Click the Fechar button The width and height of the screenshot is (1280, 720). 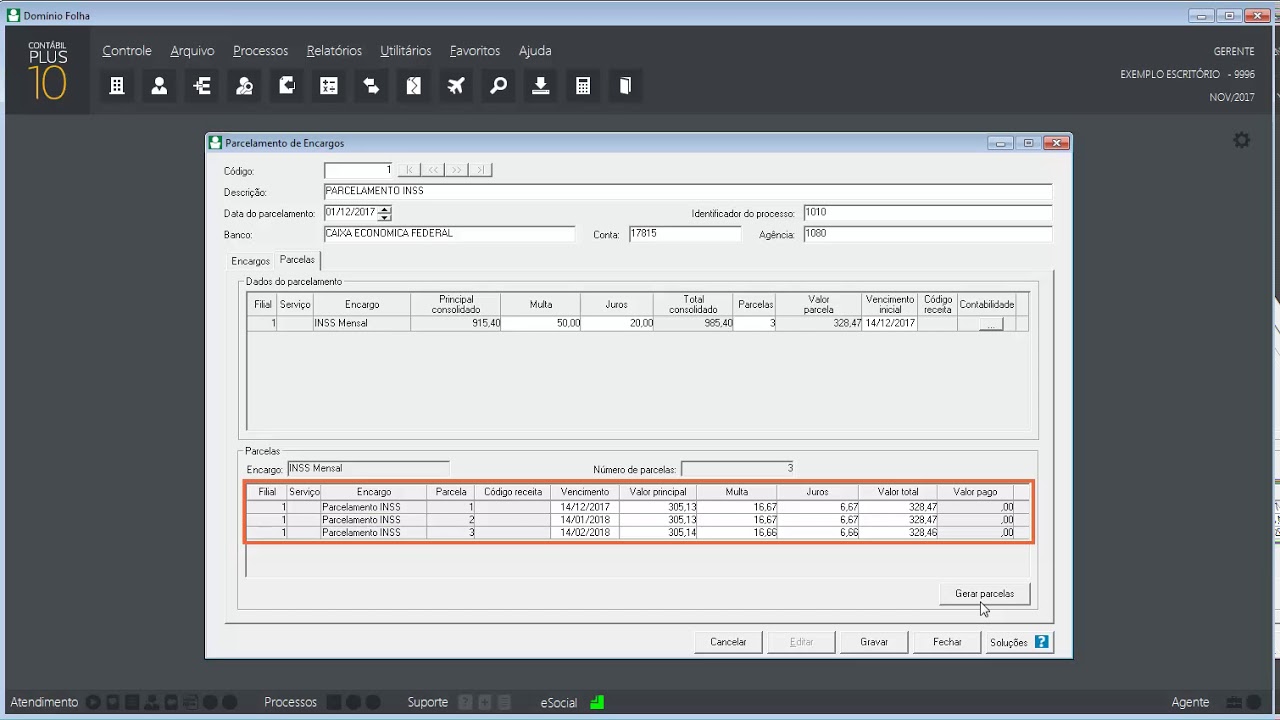click(947, 642)
